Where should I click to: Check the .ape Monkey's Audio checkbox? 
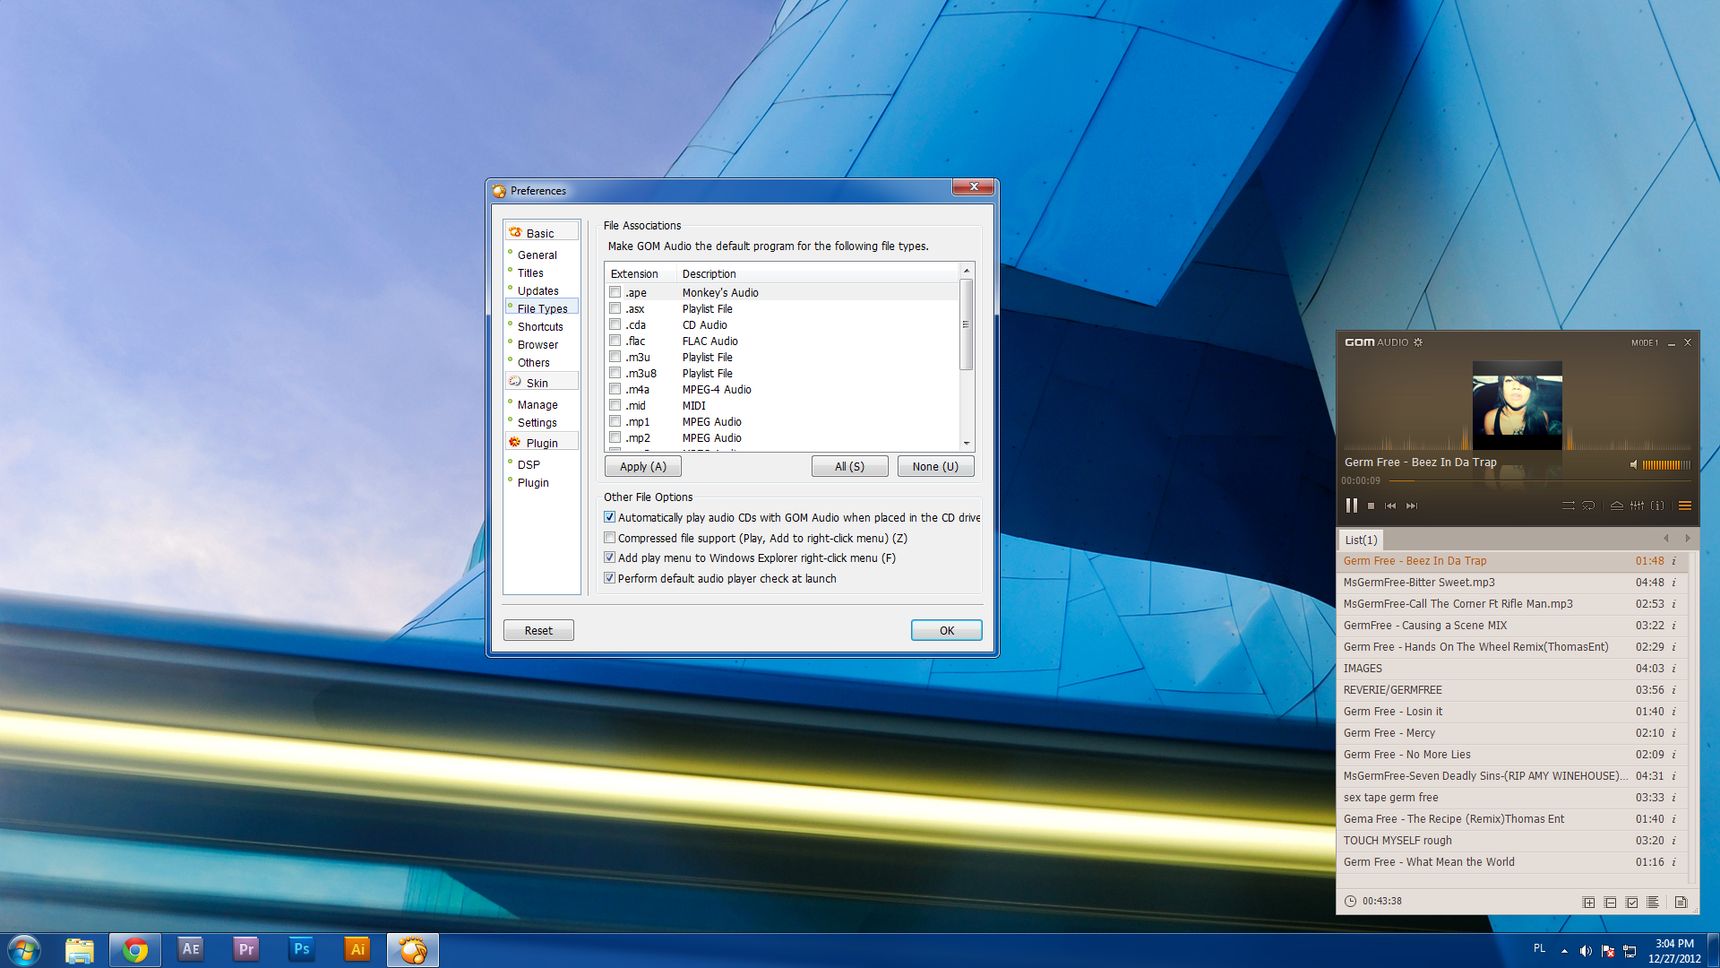point(615,292)
